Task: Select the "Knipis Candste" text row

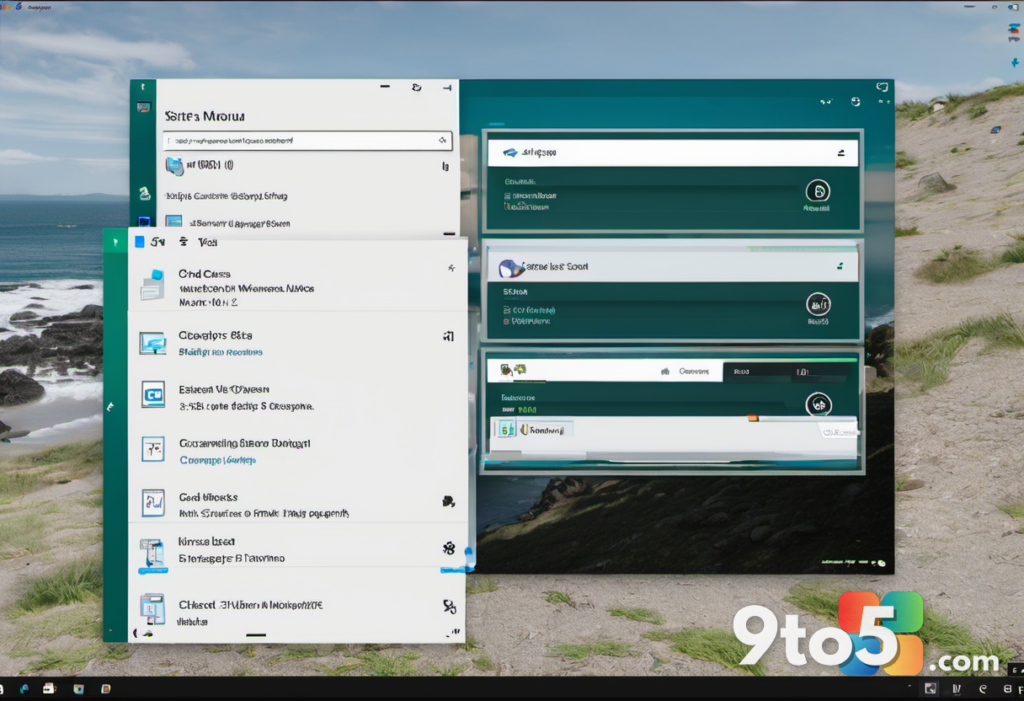Action: pyautogui.click(x=227, y=196)
